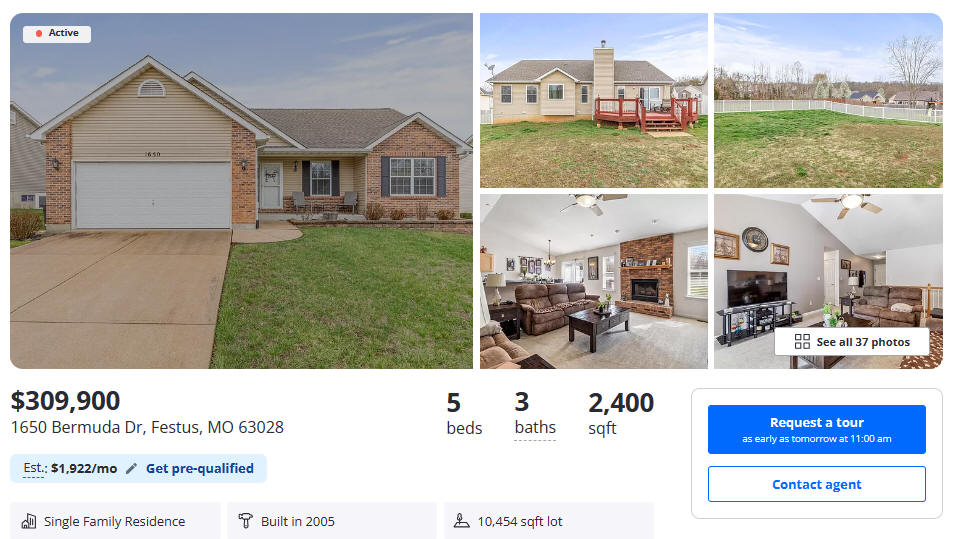
Task: Open the living room fireplace photo
Action: 594,281
